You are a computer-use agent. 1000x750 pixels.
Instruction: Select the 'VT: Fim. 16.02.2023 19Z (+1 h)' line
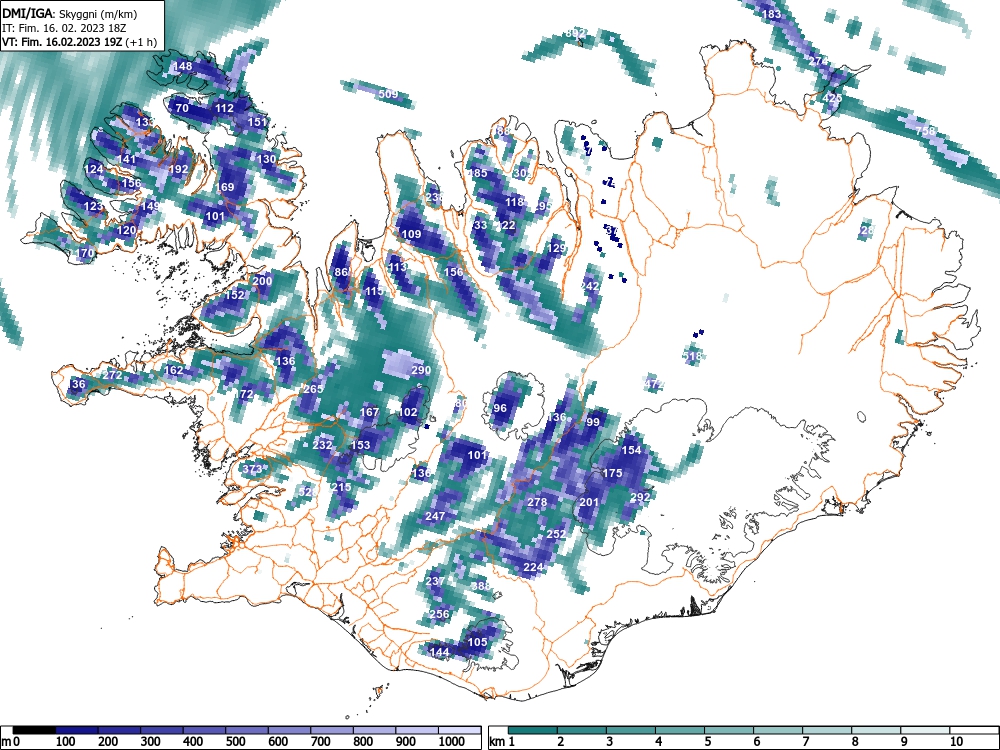(x=79, y=43)
